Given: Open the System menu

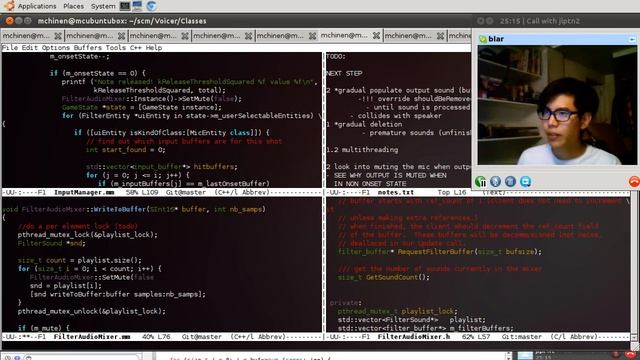Looking at the screenshot, I should point(103,6).
